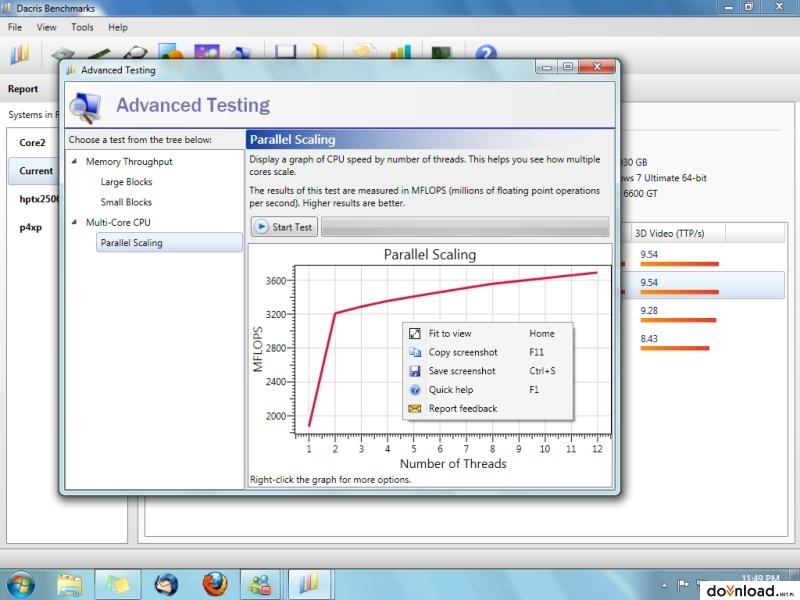The height and width of the screenshot is (600, 800).
Task: Open Windows Live Messenger taskbar button
Action: (x=262, y=585)
